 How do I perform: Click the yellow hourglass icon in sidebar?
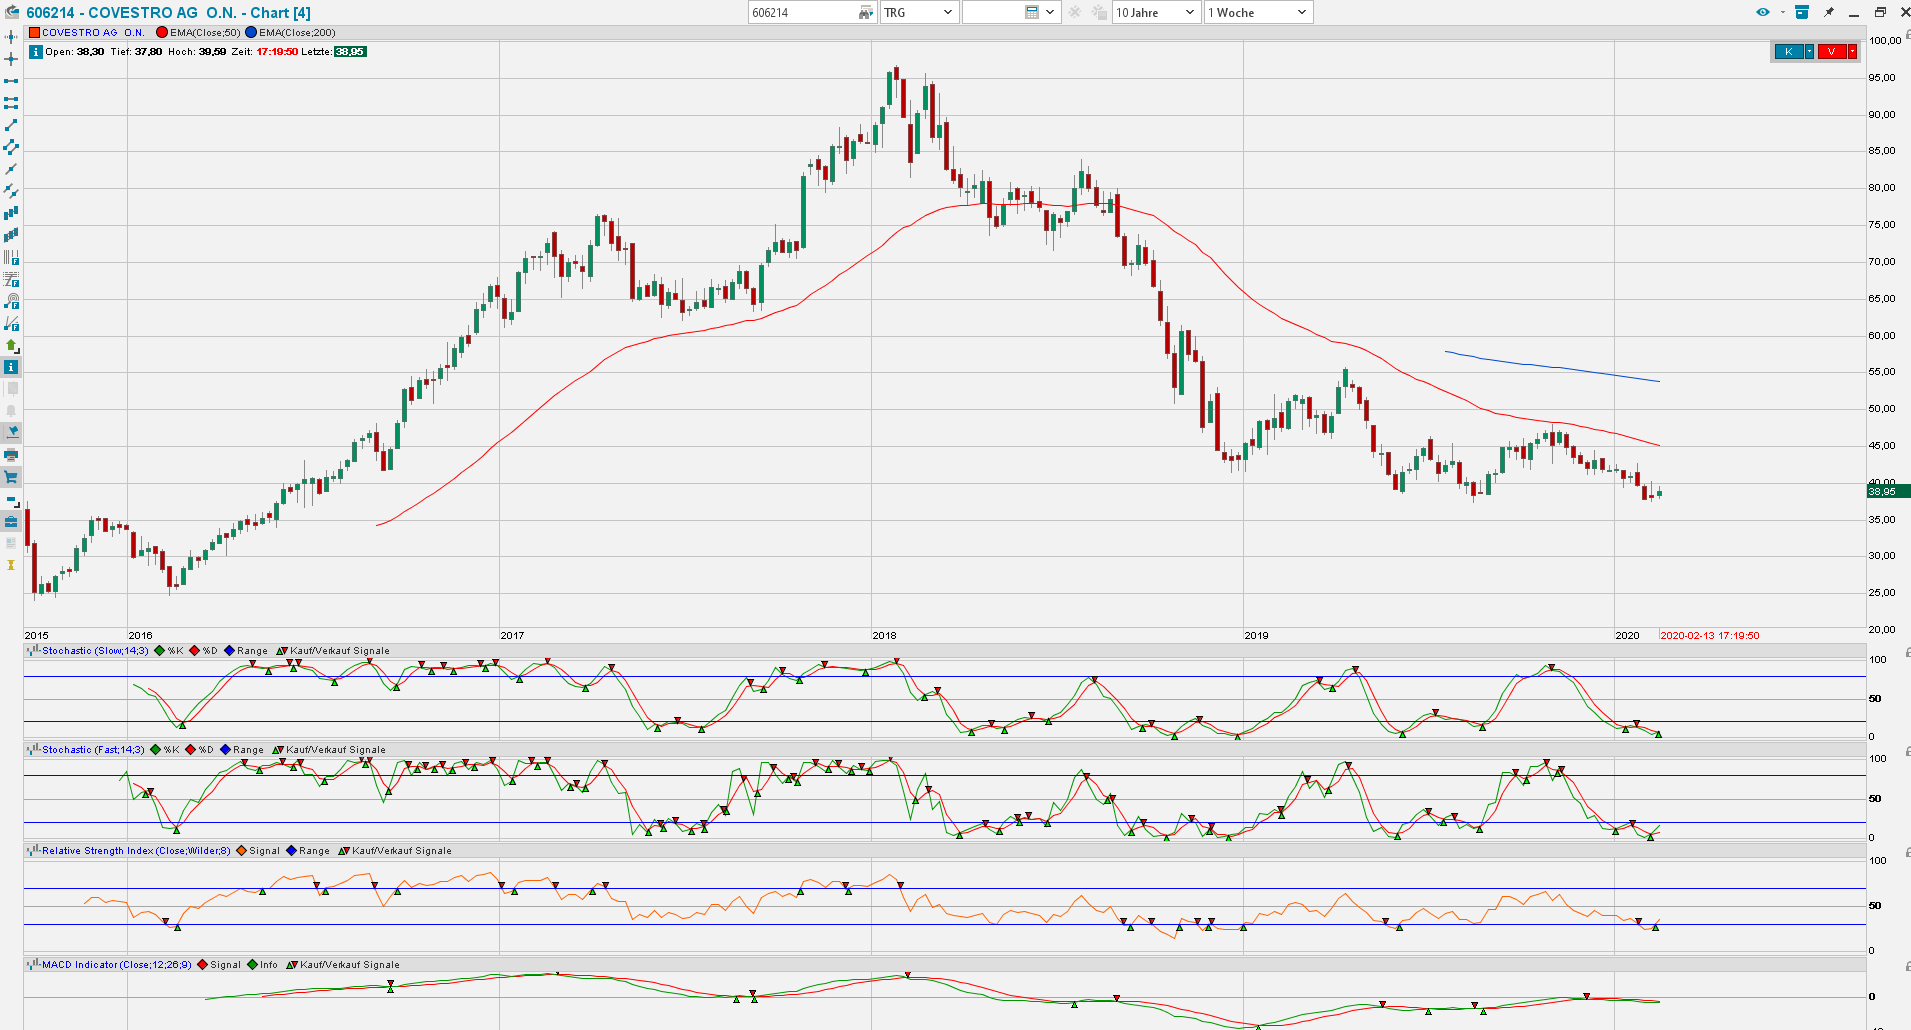tap(11, 565)
